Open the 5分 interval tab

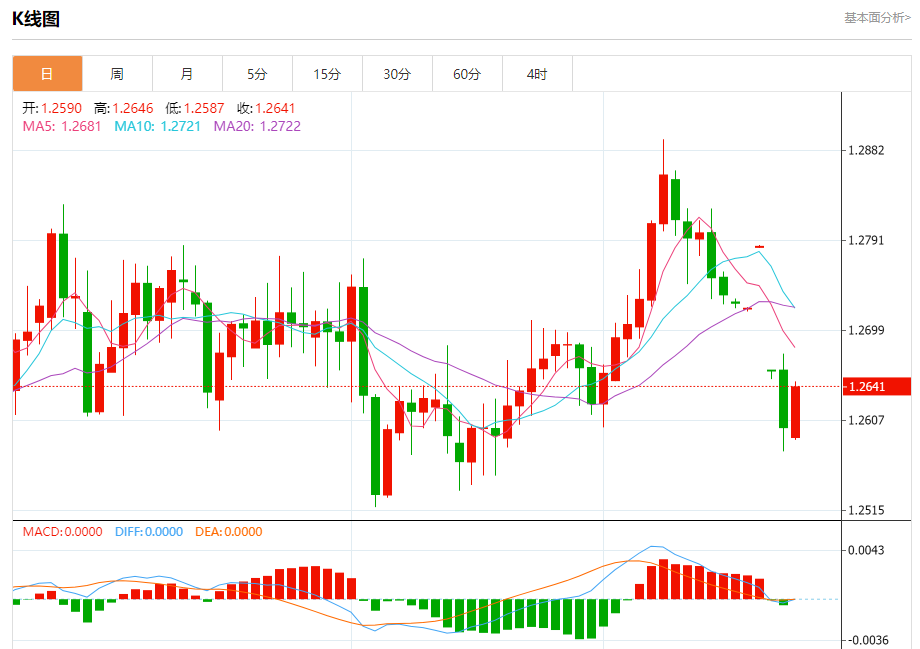(257, 74)
